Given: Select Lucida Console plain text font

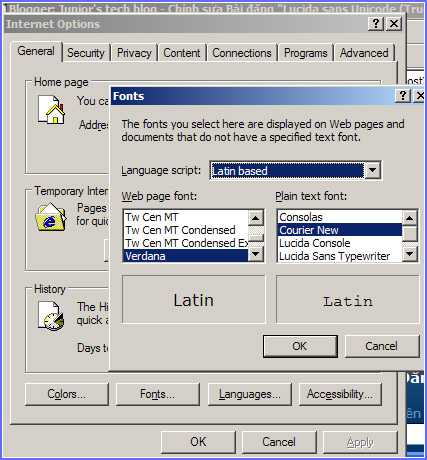Looking at the screenshot, I should pos(340,243).
